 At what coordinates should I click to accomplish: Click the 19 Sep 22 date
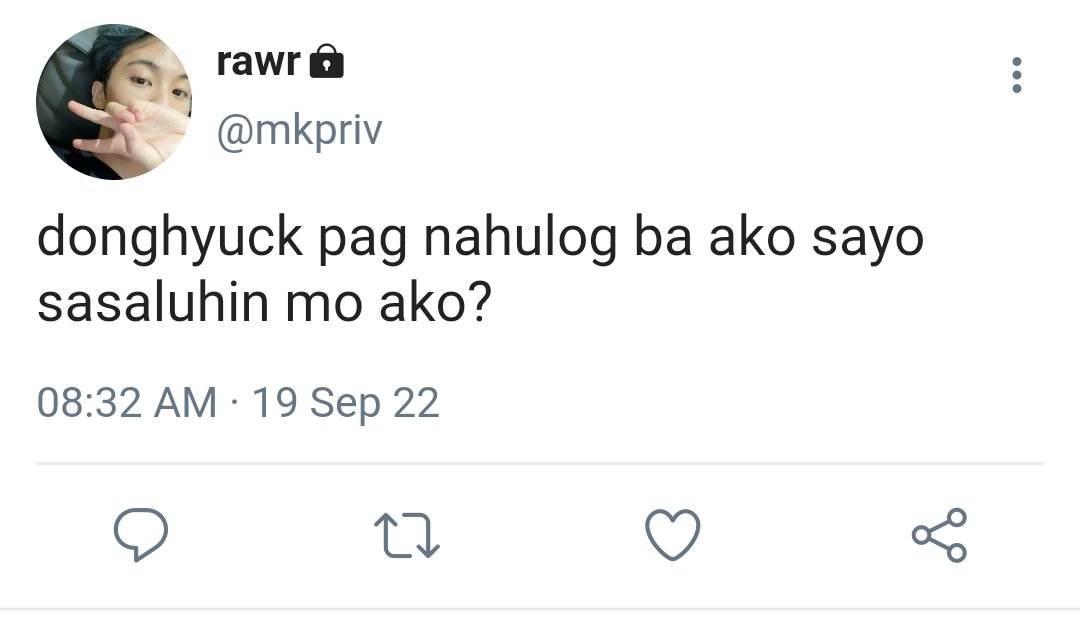pos(346,402)
